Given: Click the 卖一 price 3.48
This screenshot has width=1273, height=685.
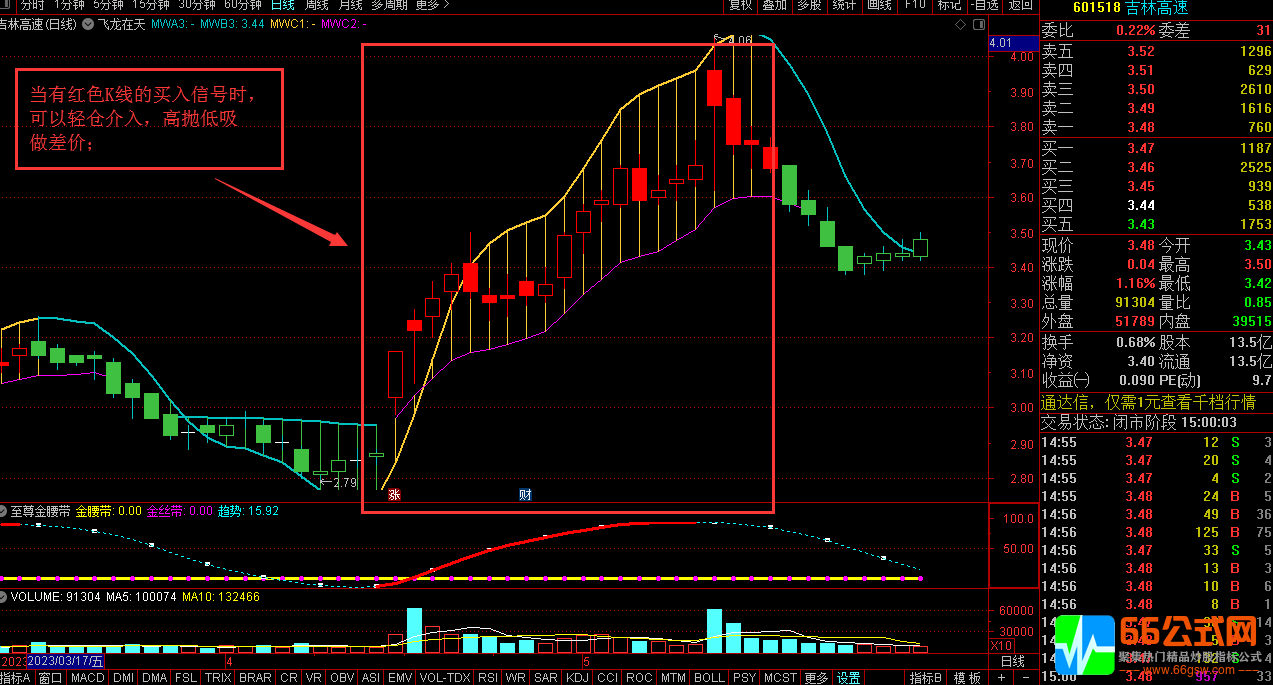Looking at the screenshot, I should (x=1141, y=127).
